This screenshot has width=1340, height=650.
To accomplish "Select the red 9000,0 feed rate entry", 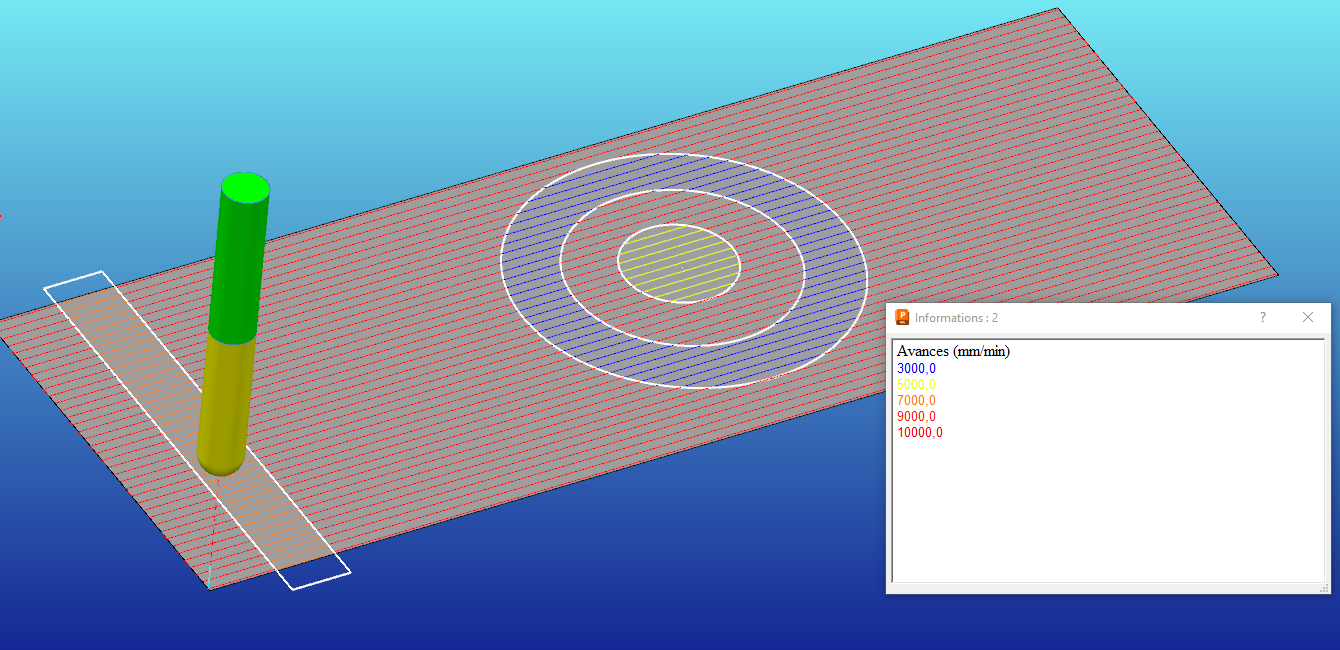I will (x=916, y=417).
